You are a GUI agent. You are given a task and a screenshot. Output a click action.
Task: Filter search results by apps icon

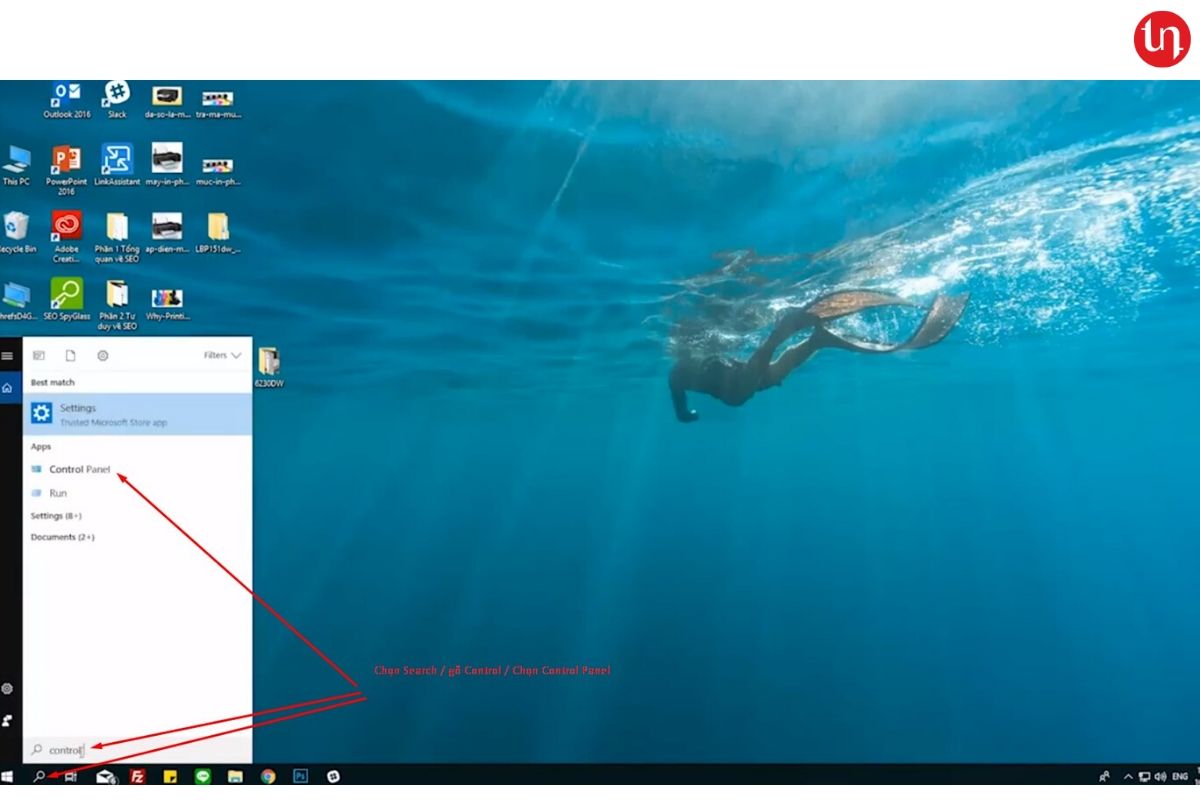pyautogui.click(x=39, y=355)
